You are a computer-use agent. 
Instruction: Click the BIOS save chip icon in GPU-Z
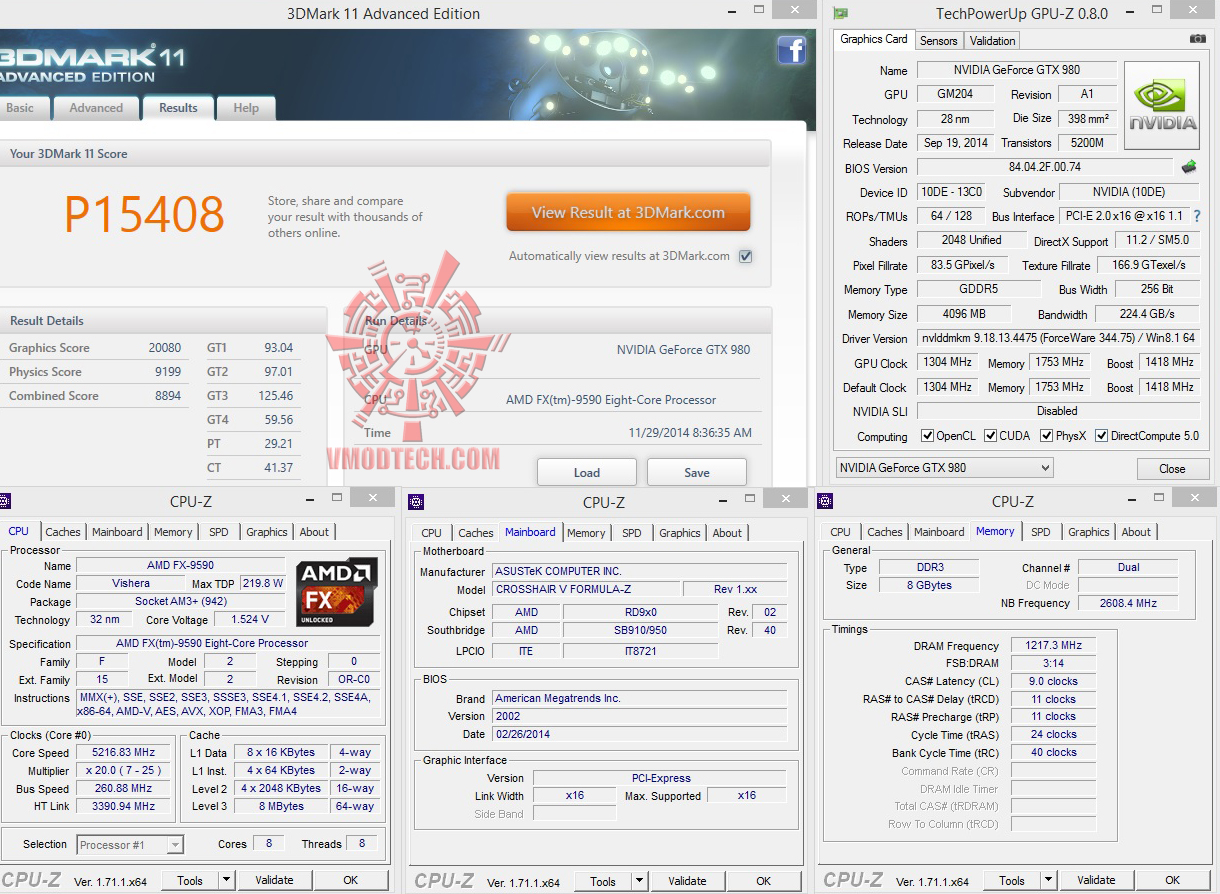[x=1189, y=167]
